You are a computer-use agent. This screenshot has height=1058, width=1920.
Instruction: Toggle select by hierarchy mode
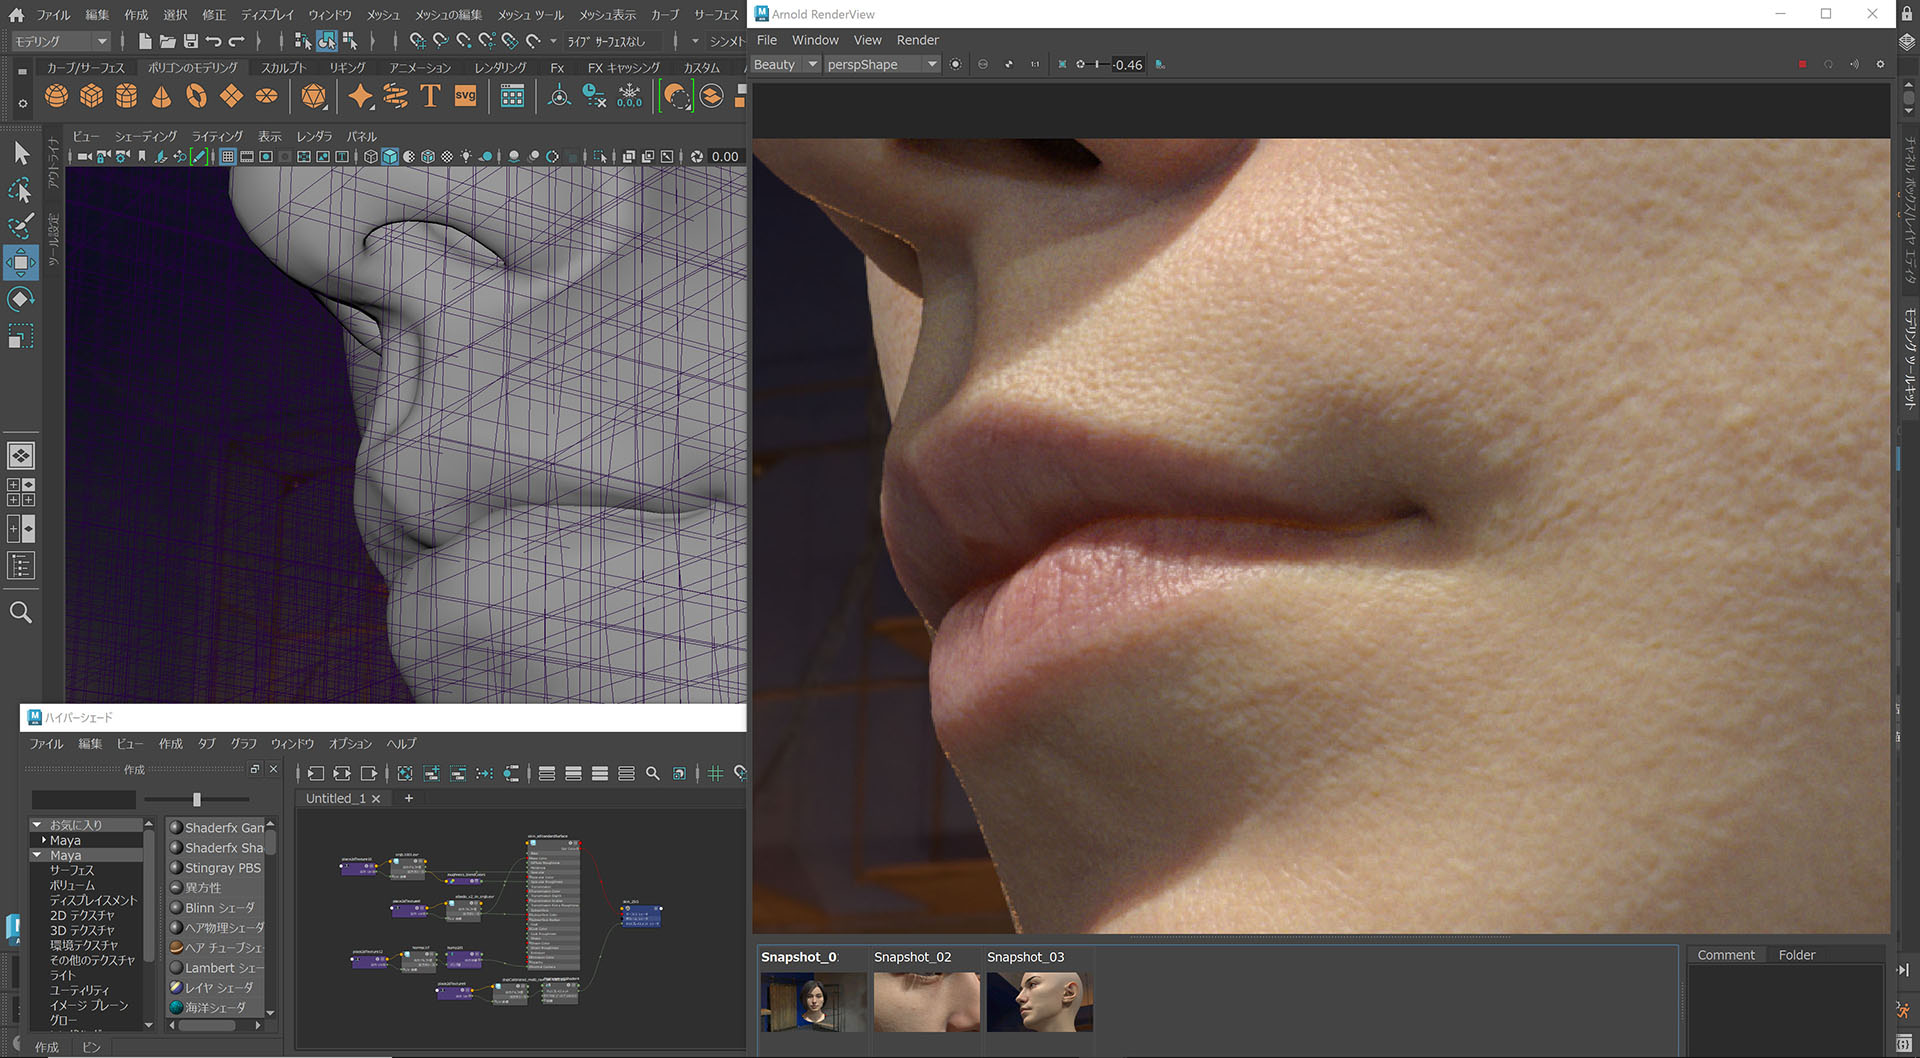click(303, 41)
